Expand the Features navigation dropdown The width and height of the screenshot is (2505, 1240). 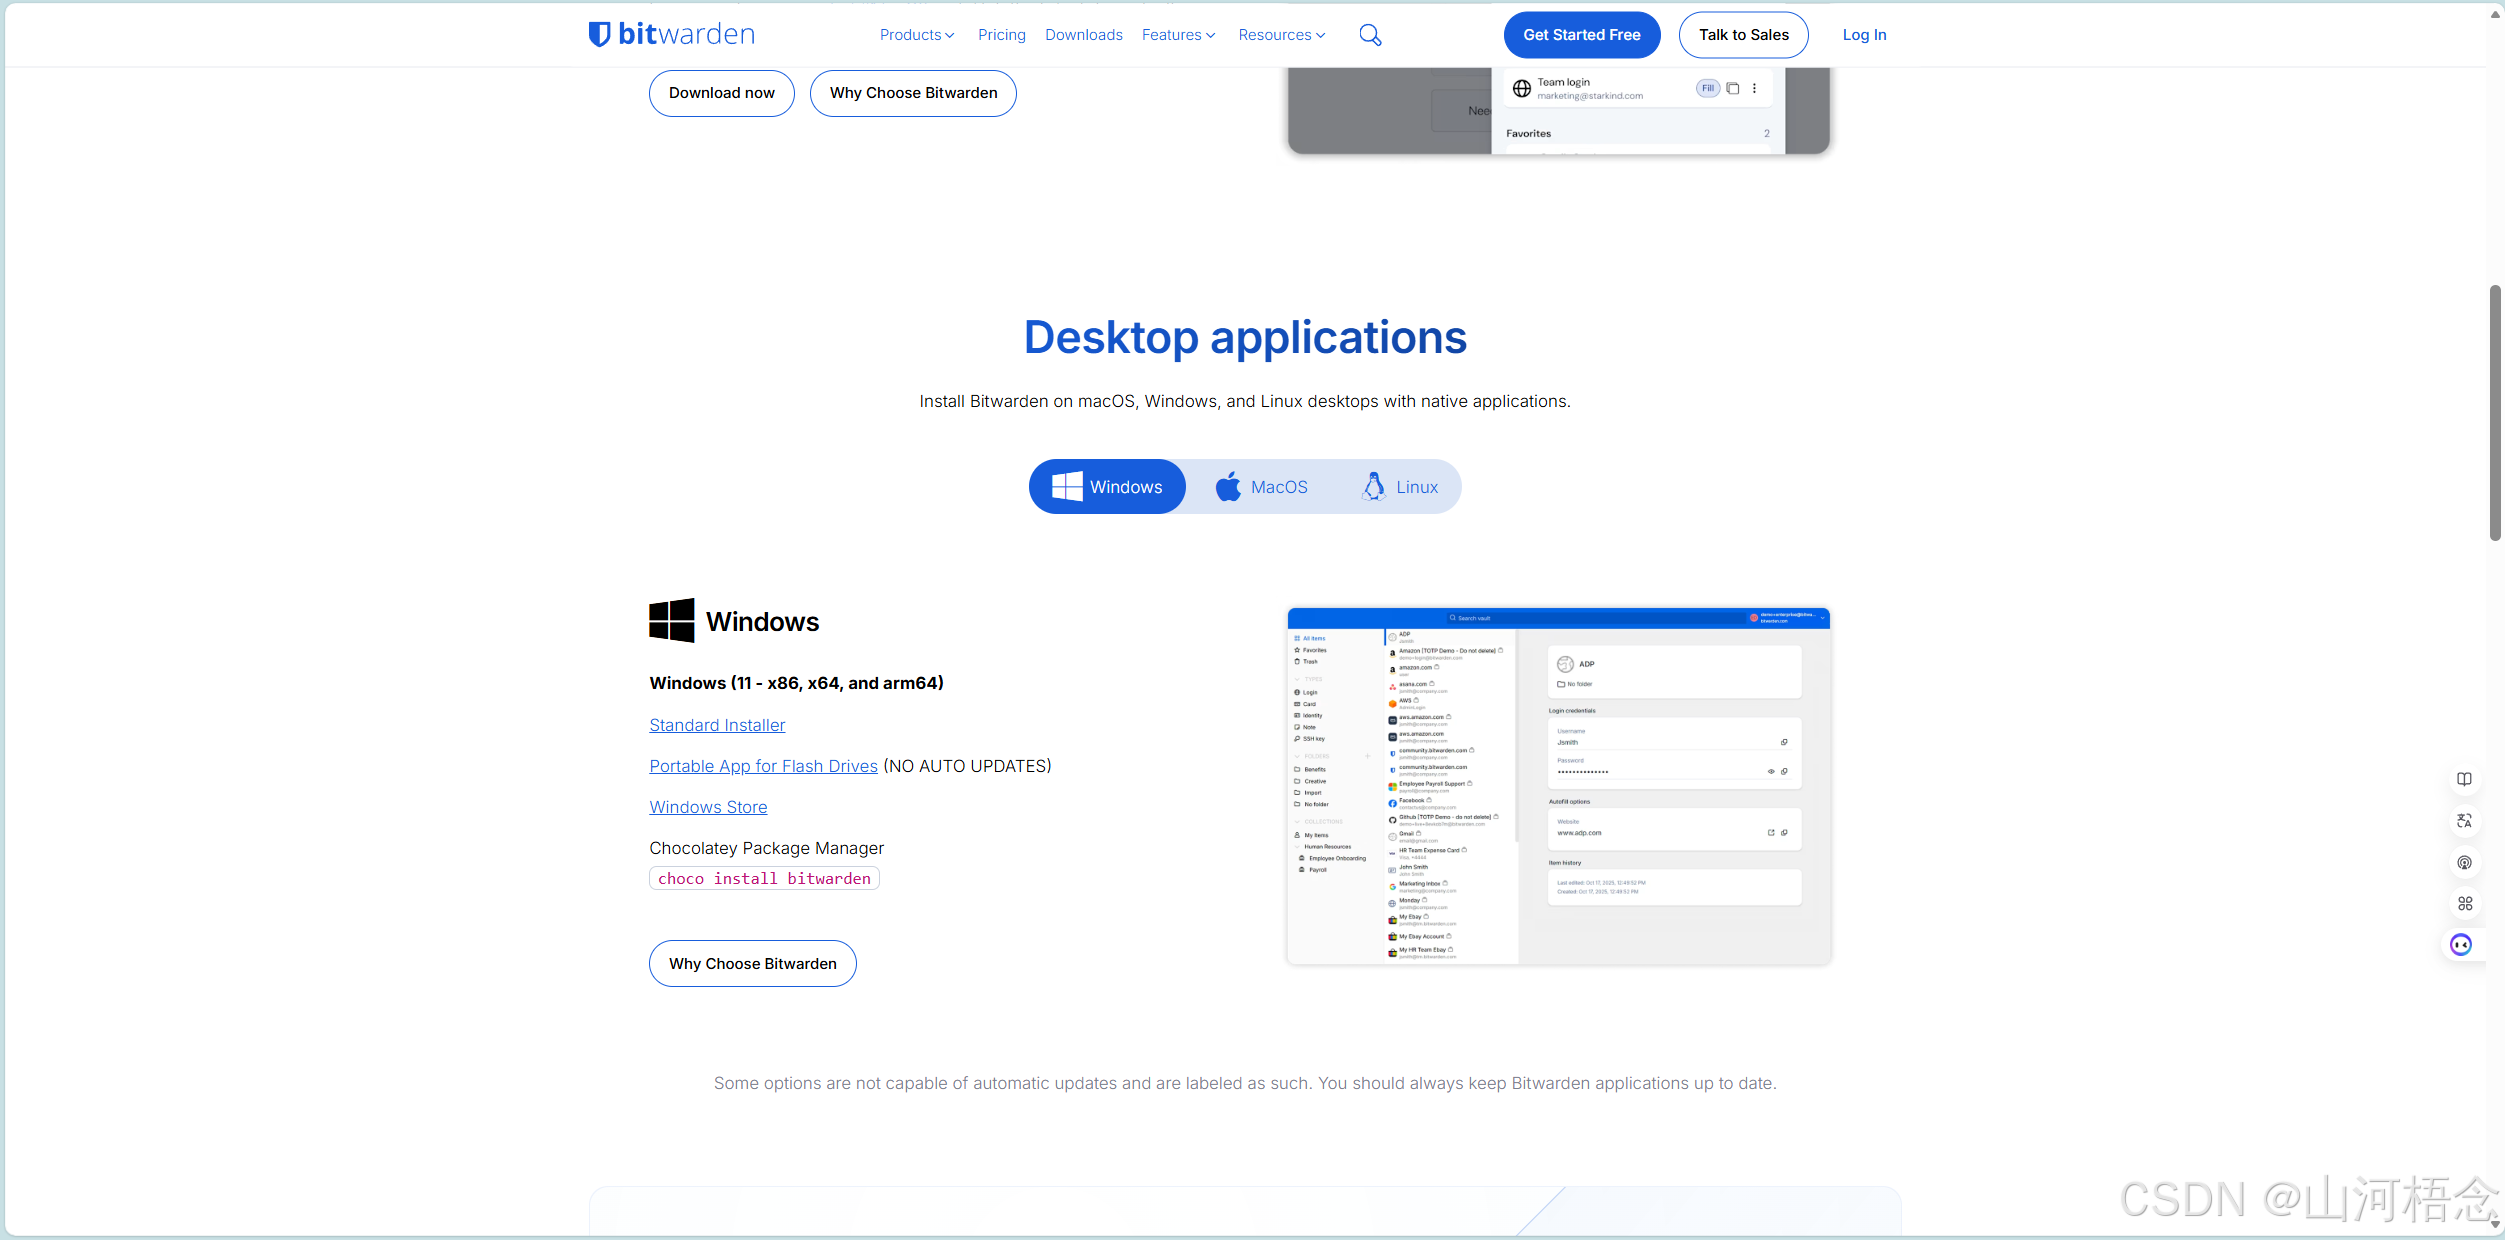click(1179, 35)
